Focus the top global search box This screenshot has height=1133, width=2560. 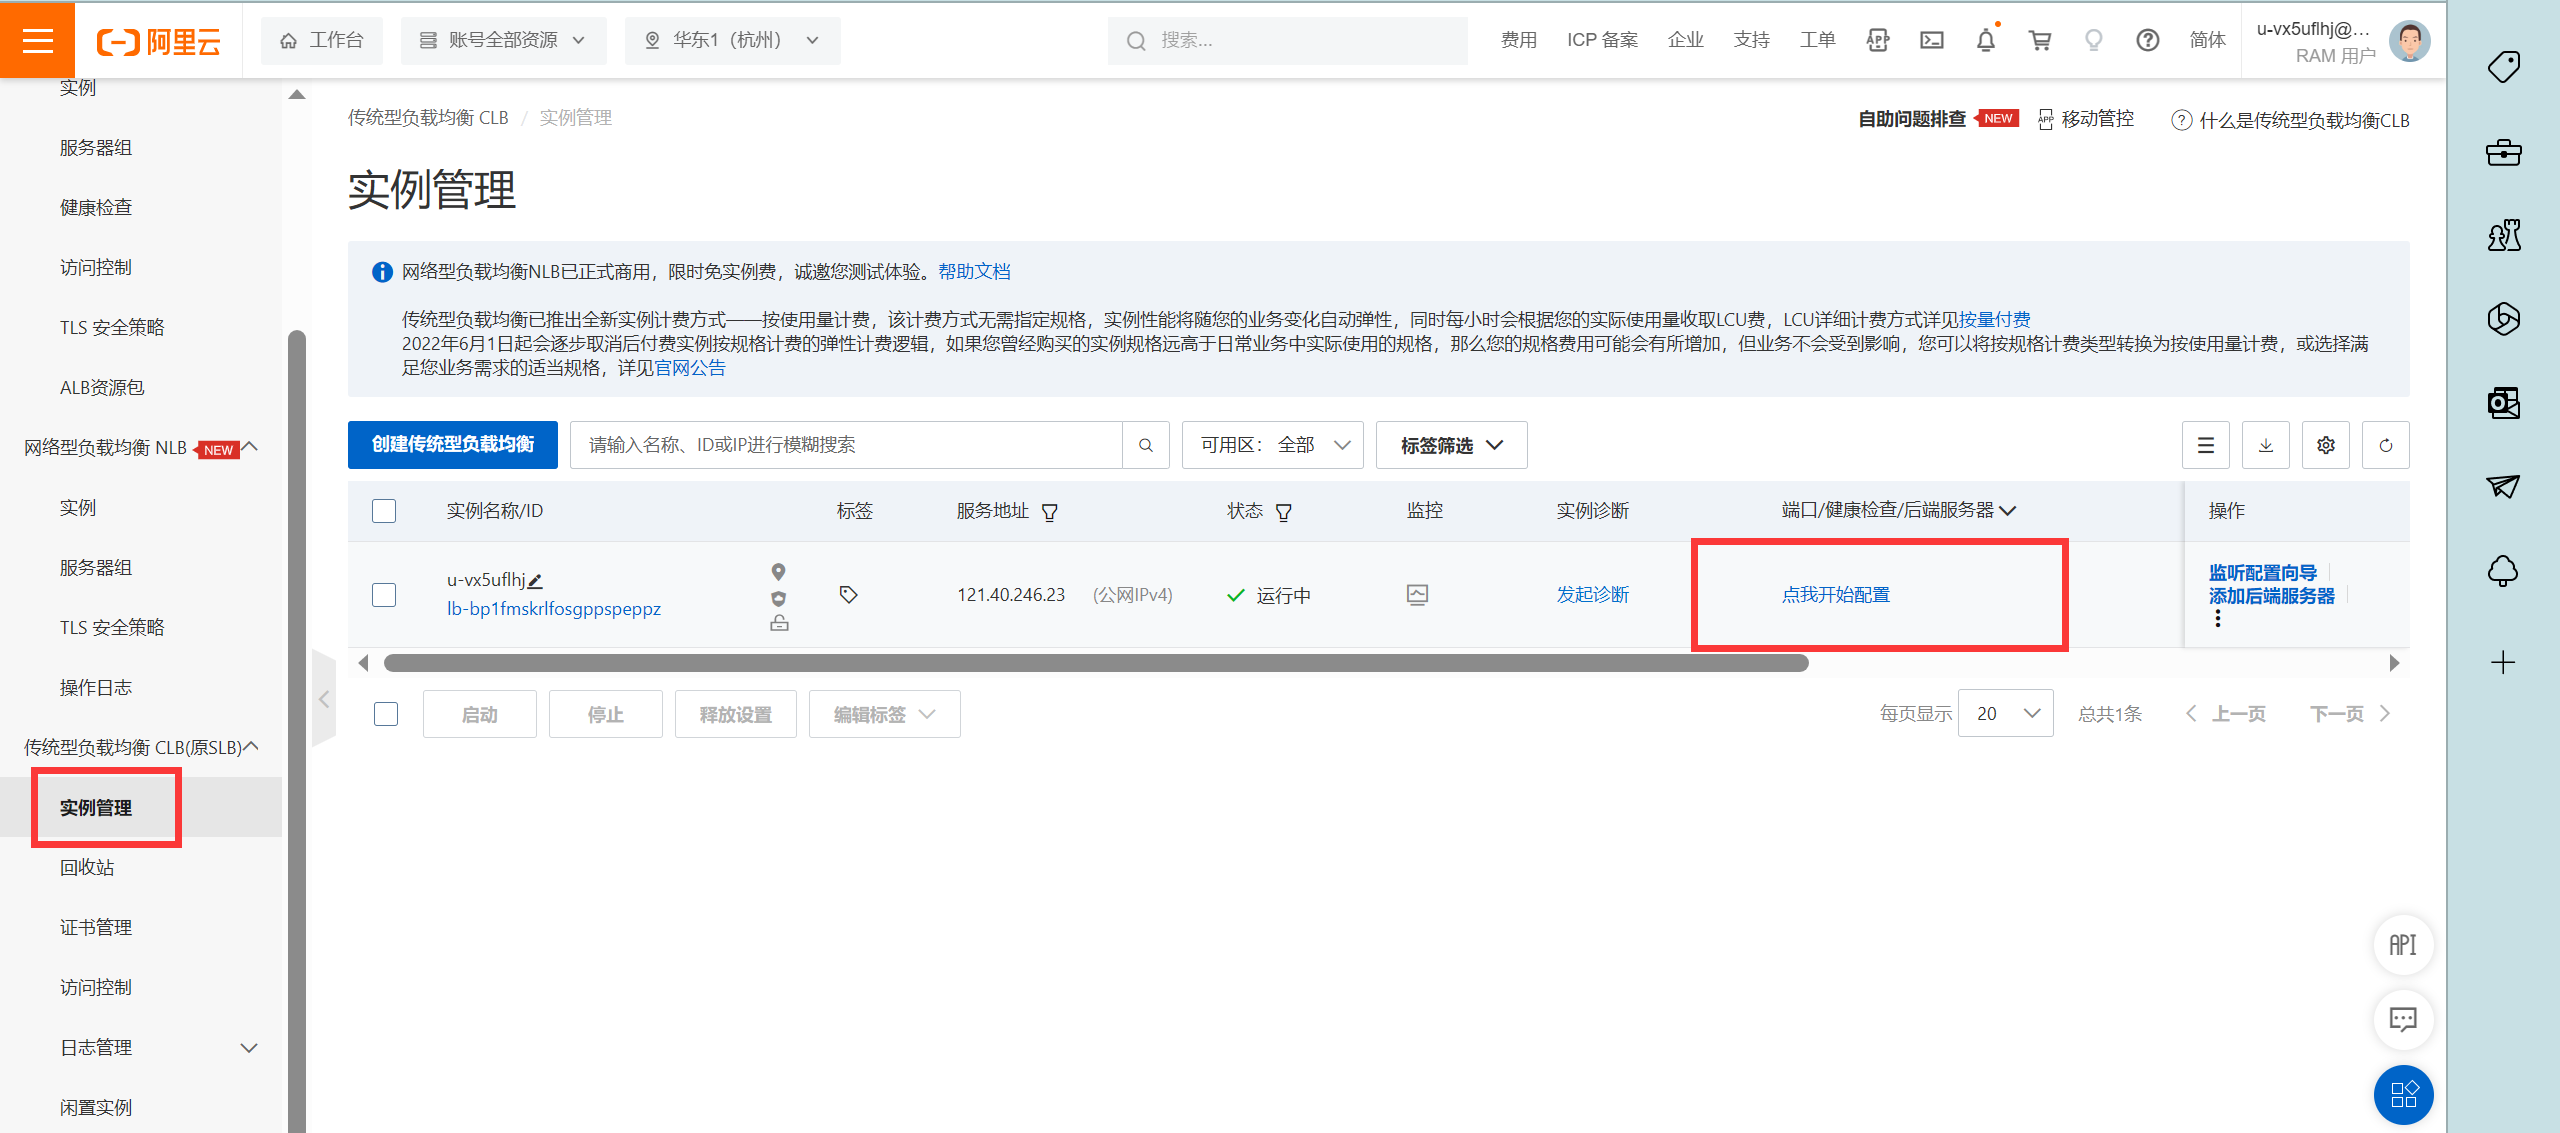1288,40
